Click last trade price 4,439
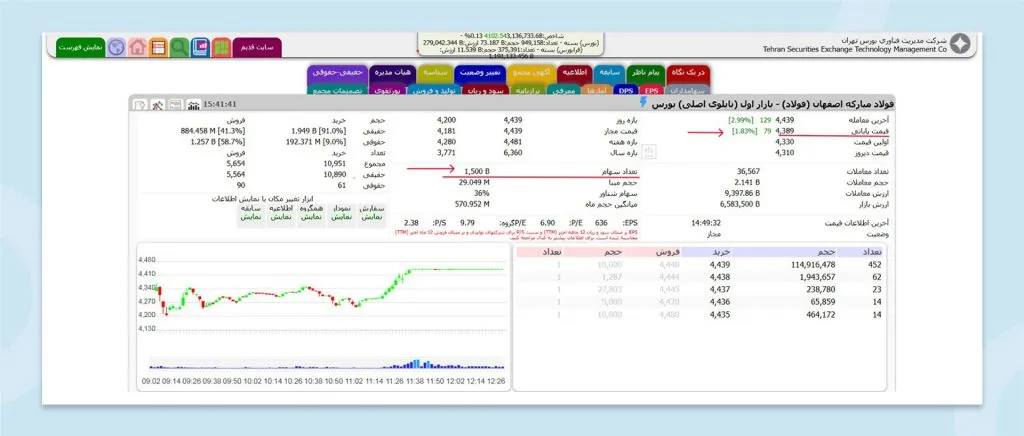 tap(785, 120)
